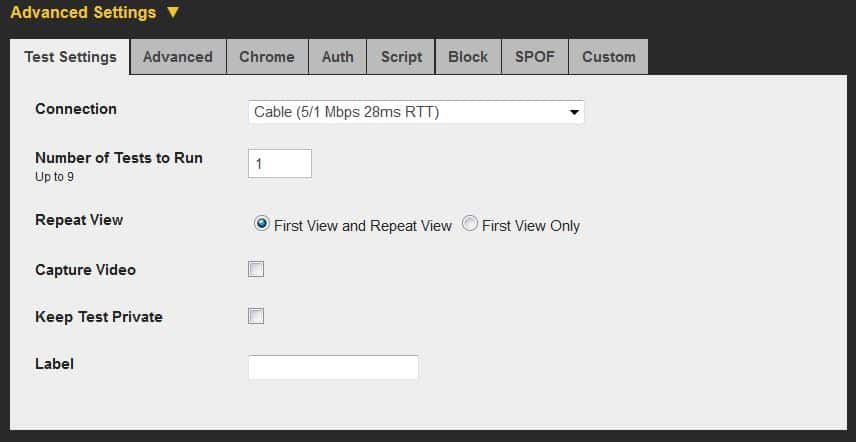Open the Auth tab

[x=337, y=57]
